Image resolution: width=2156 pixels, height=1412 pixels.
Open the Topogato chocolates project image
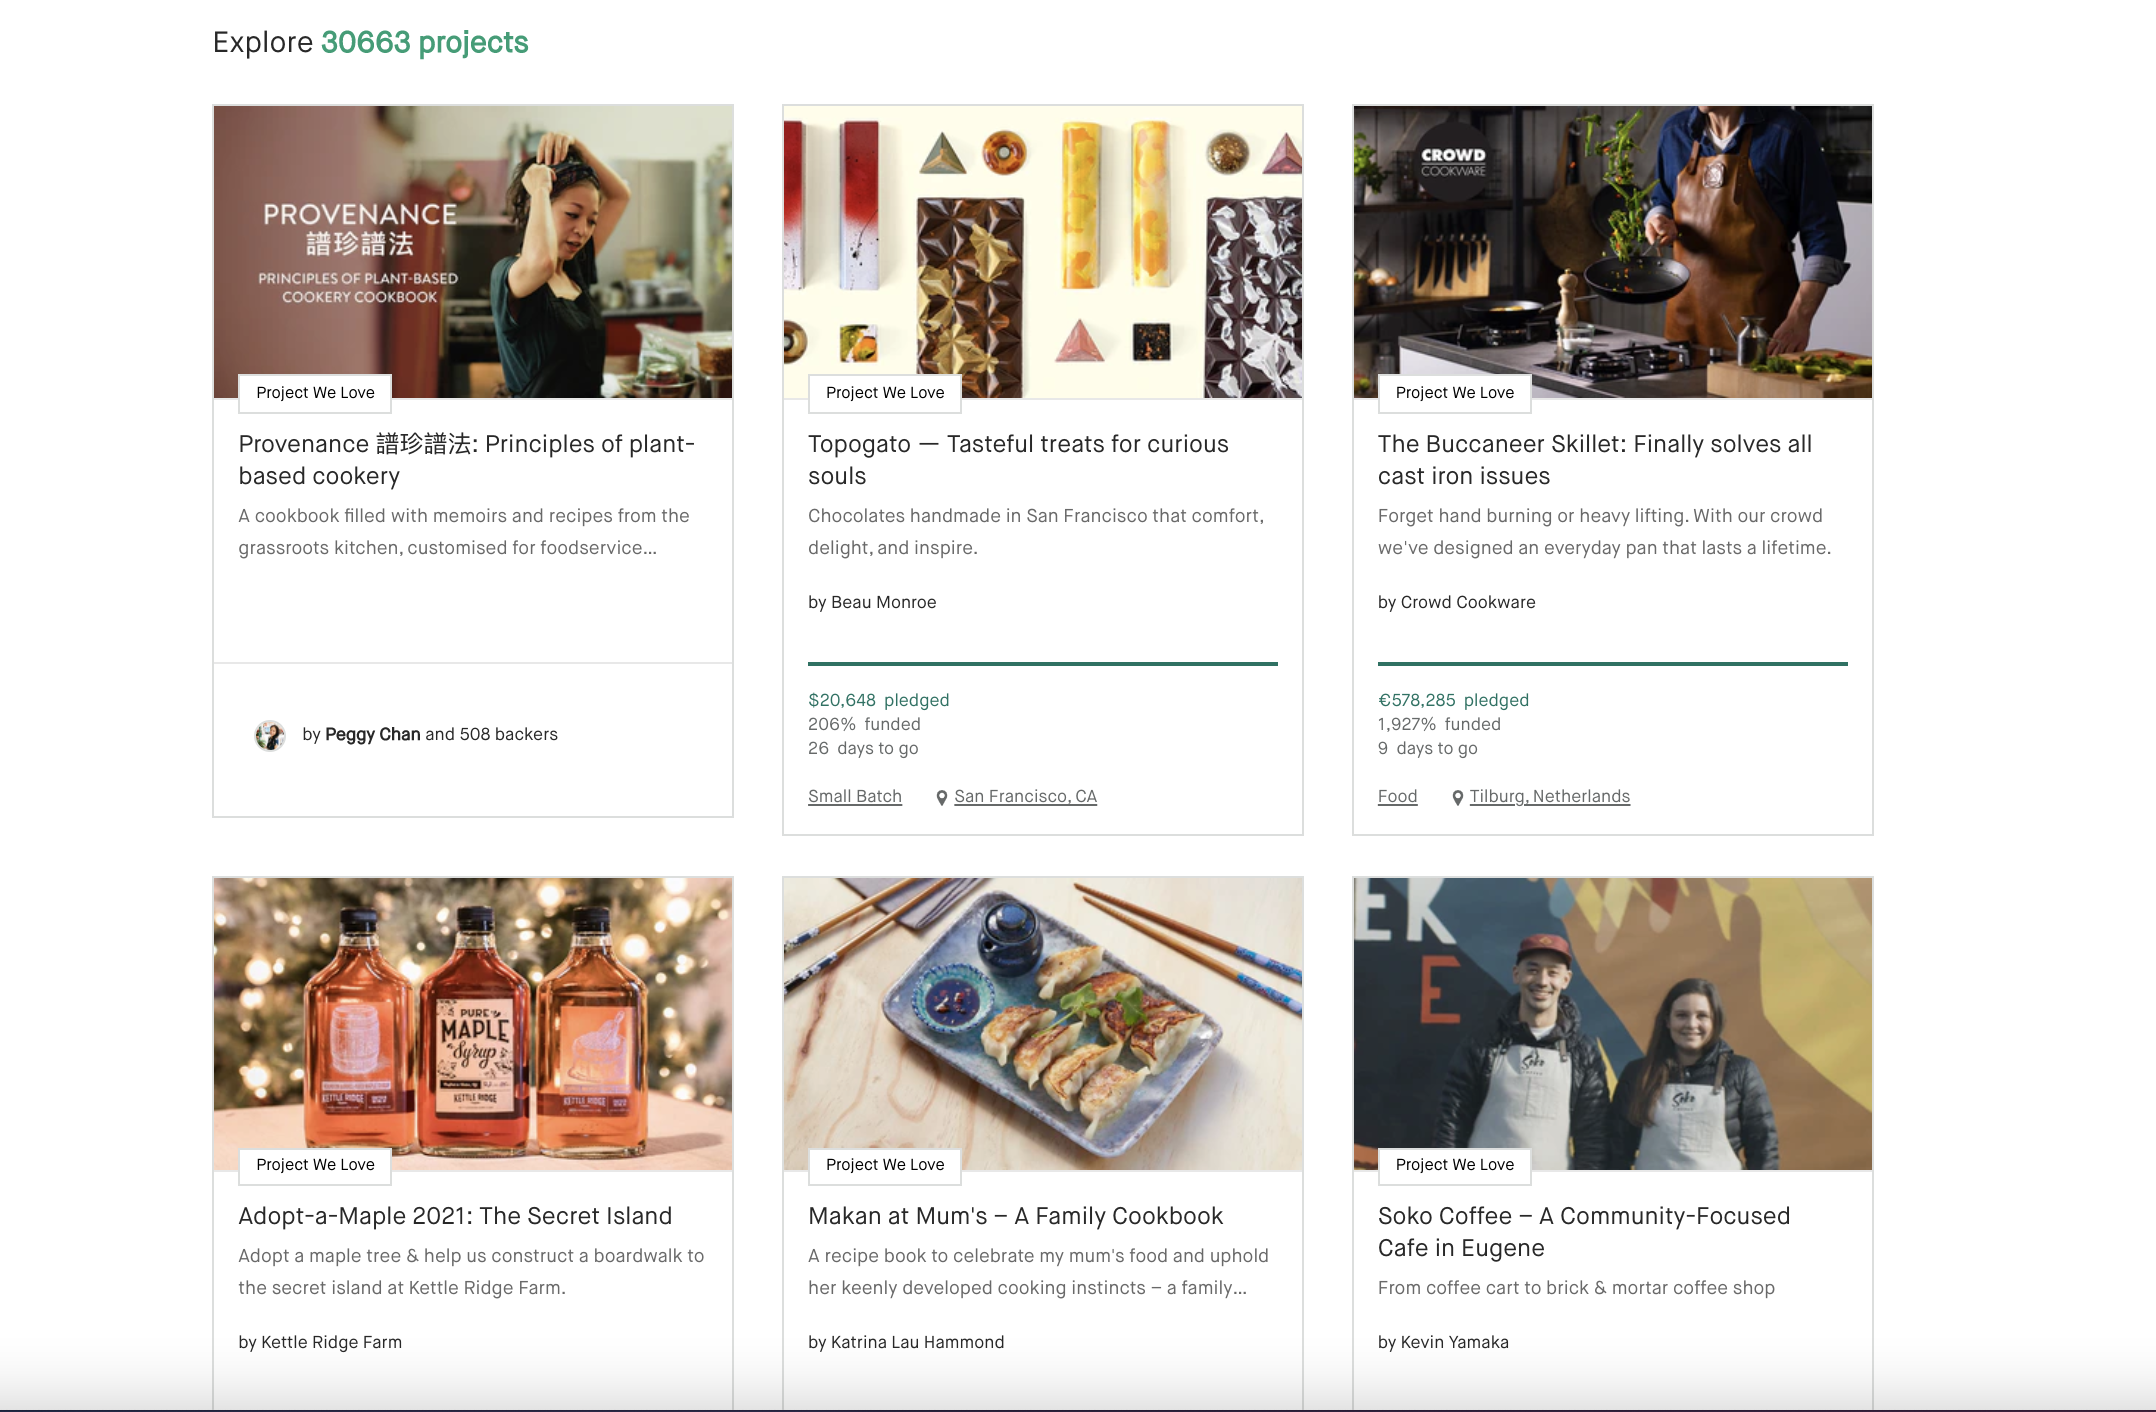coord(1043,252)
